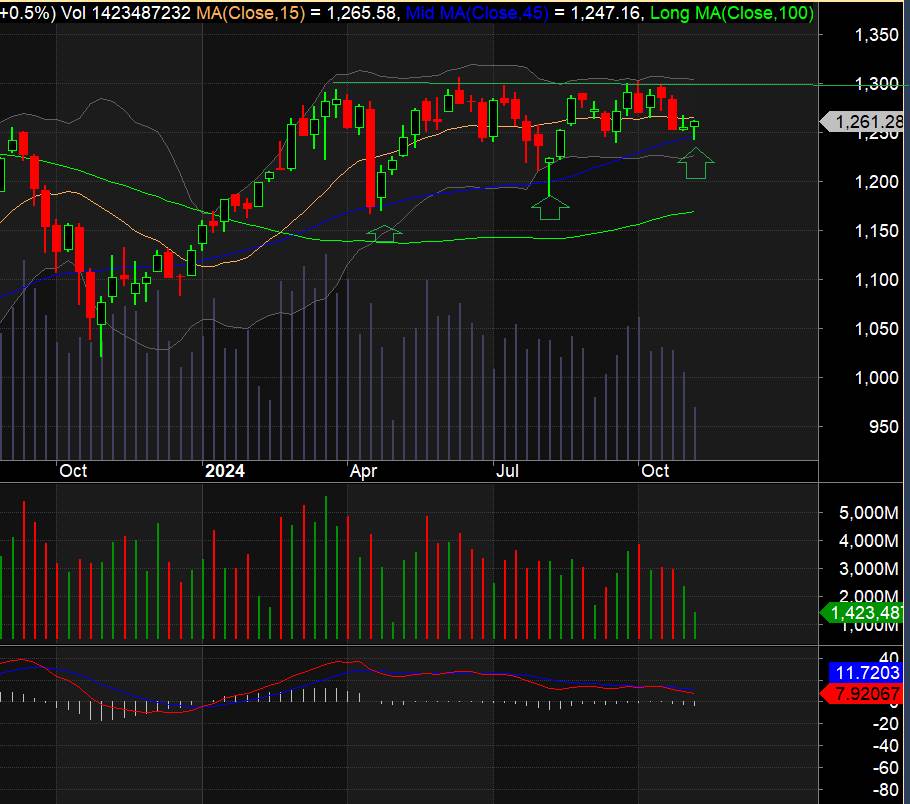Screen dimensions: 910x804
Task: Click the 1,100 price axis label
Action: [876, 280]
